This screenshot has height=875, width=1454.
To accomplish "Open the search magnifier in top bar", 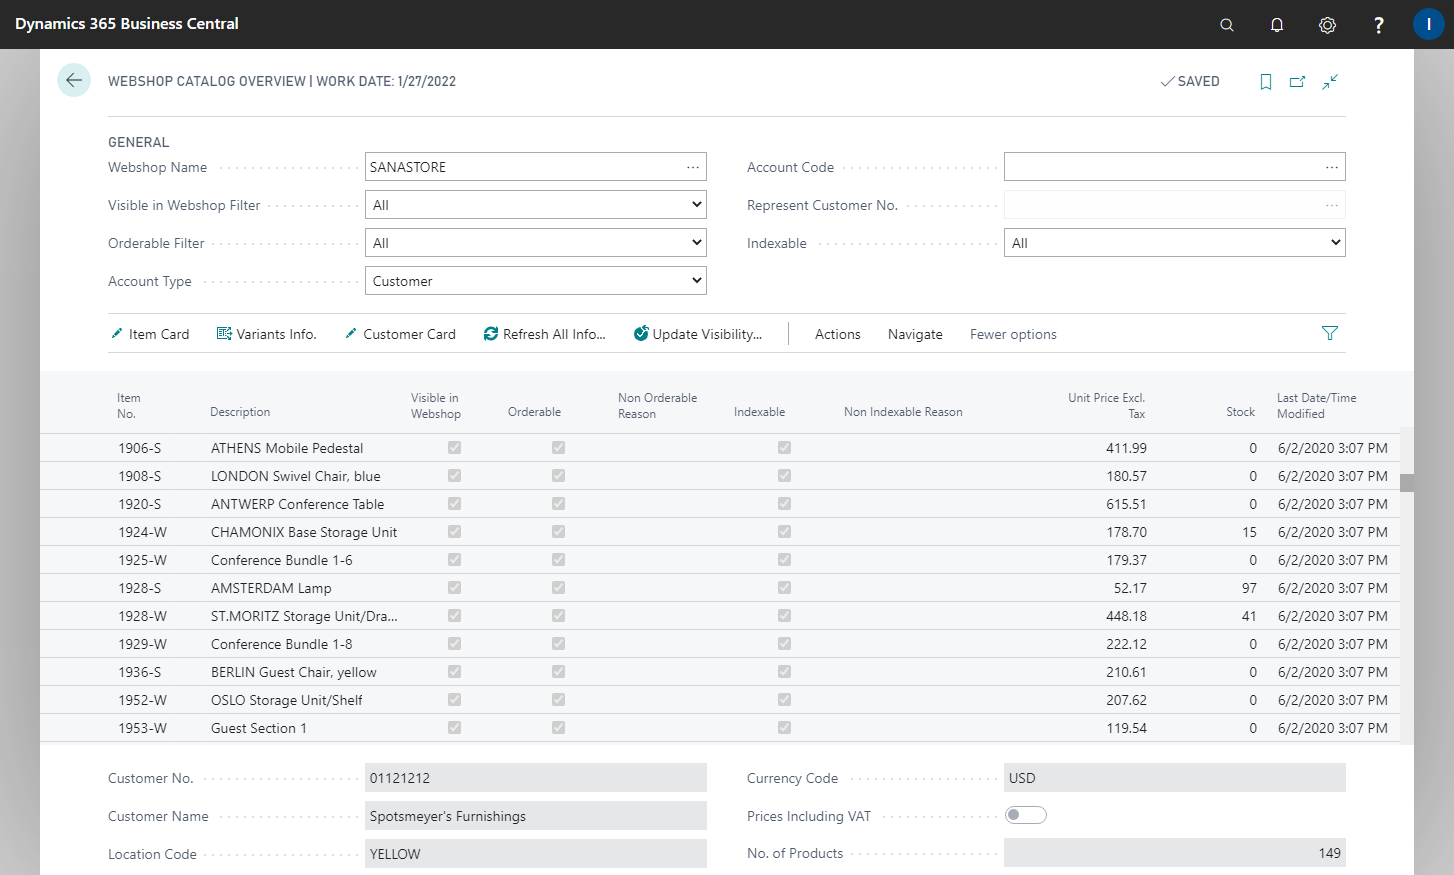I will pos(1227,25).
